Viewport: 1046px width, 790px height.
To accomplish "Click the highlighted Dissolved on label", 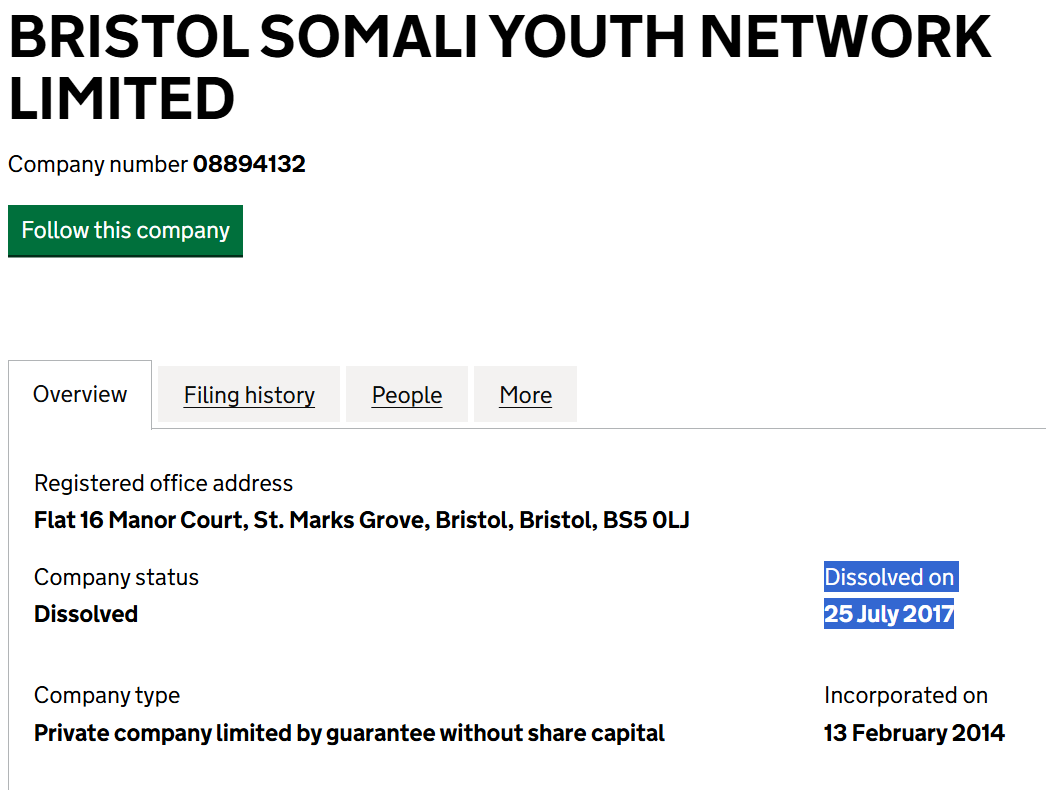I will (889, 577).
